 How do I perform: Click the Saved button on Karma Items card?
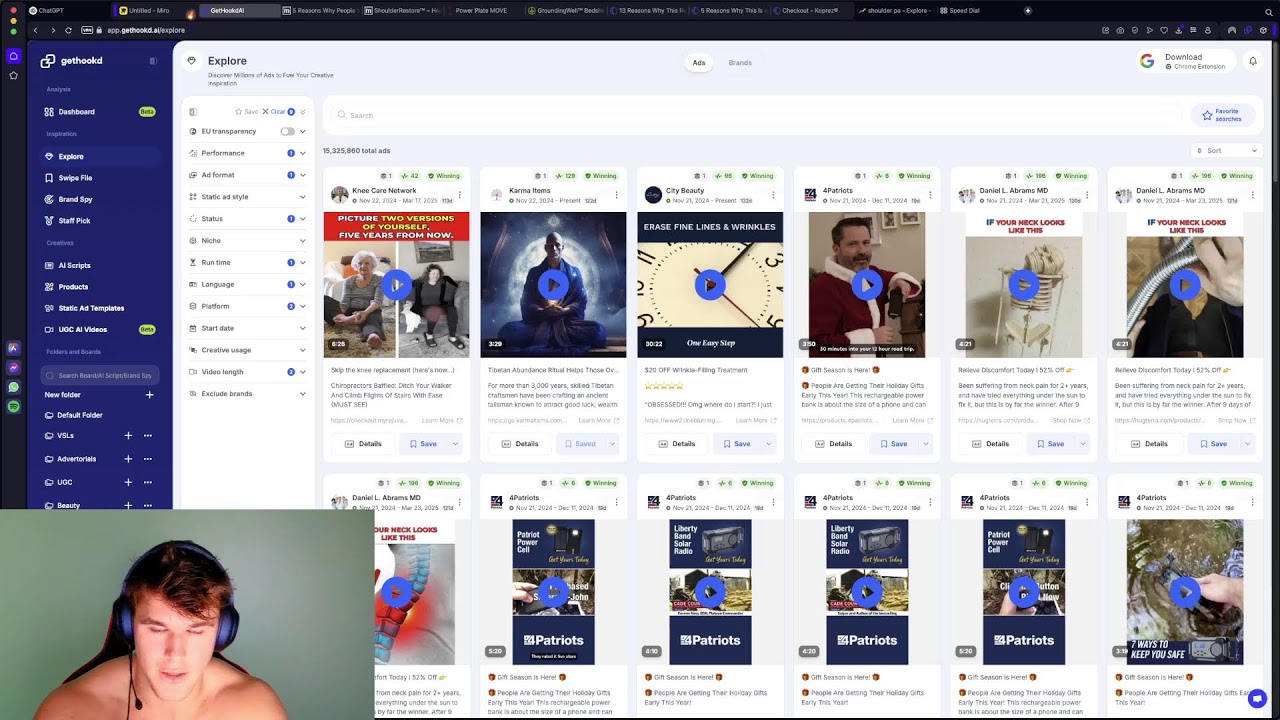(579, 444)
